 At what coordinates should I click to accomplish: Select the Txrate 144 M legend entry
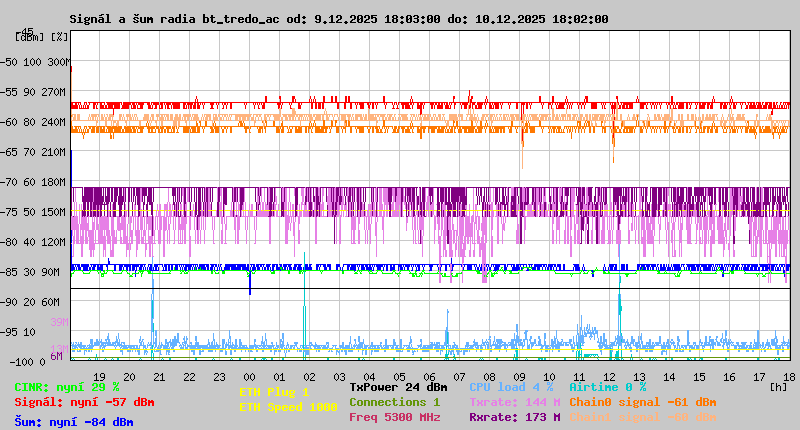click(x=514, y=402)
